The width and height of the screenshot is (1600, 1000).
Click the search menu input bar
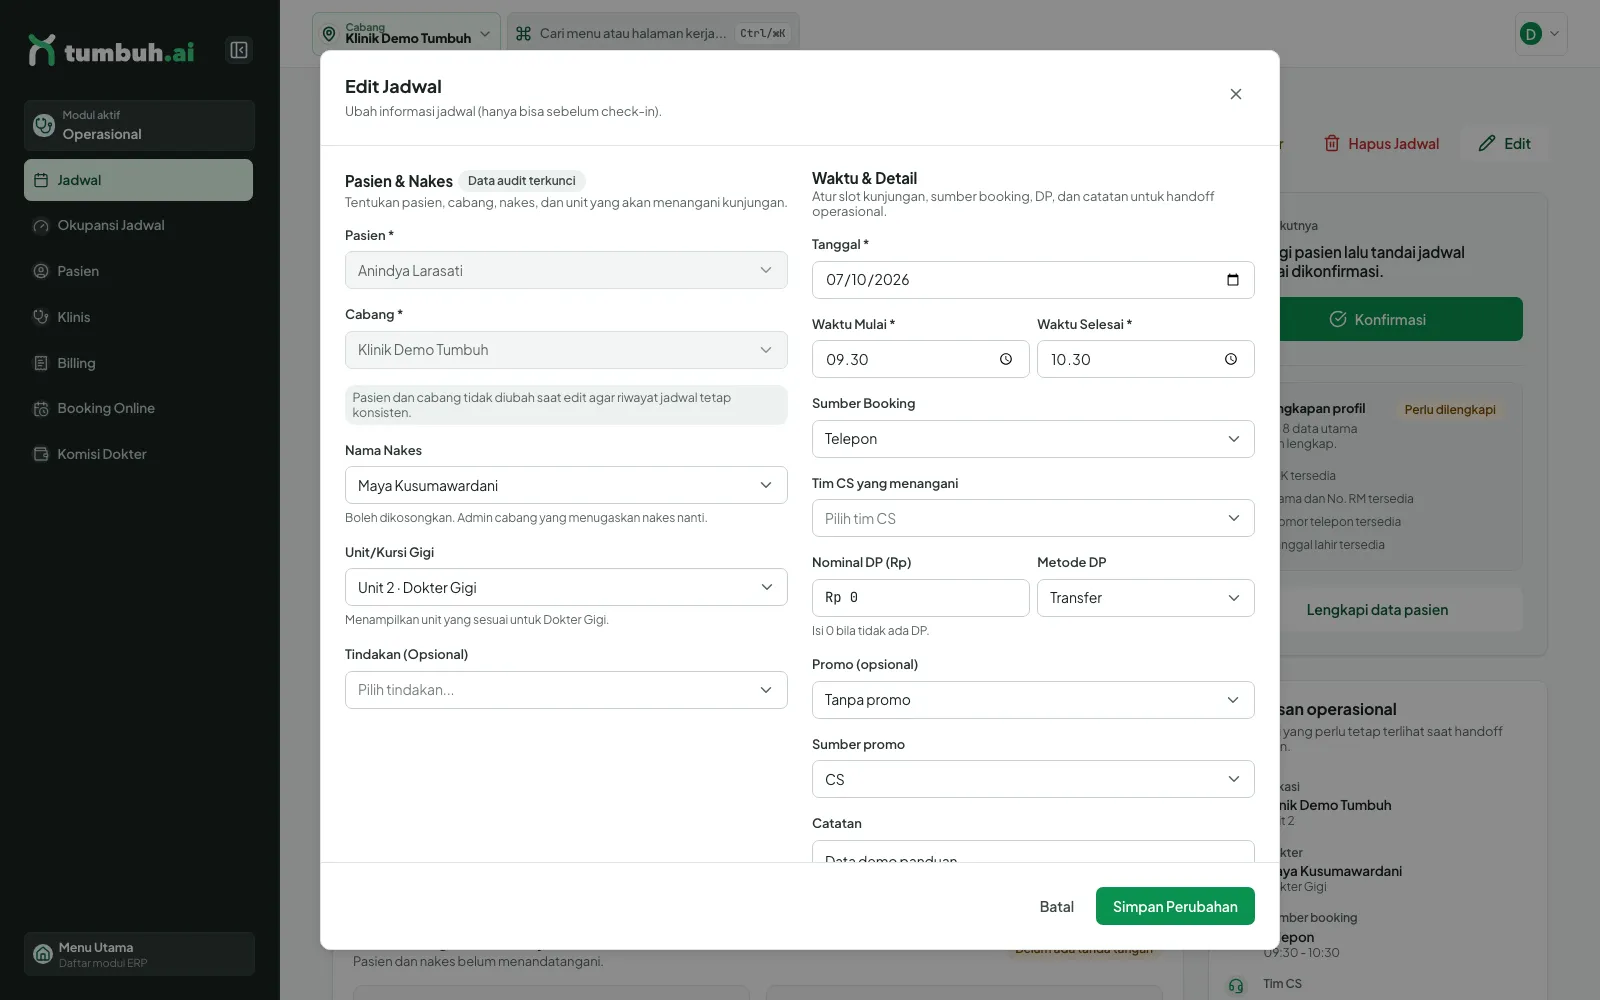[x=653, y=34]
